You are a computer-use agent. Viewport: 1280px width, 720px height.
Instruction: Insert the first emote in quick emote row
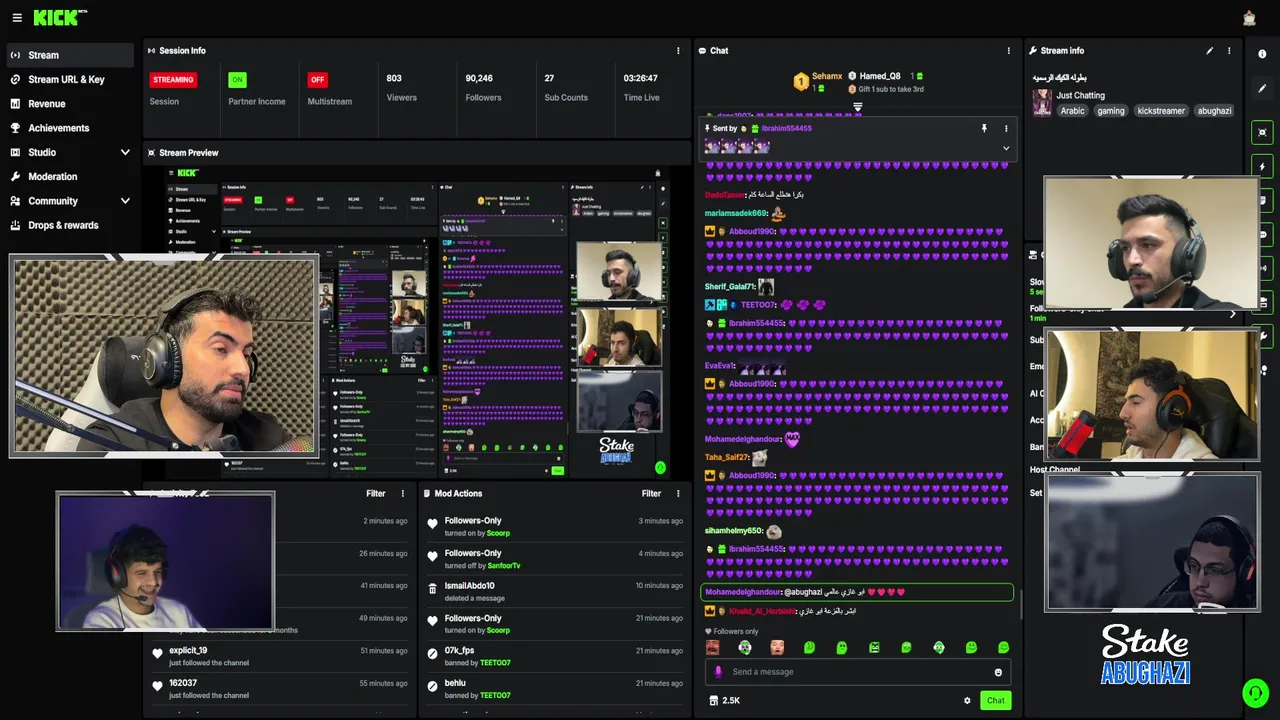pyautogui.click(x=713, y=648)
